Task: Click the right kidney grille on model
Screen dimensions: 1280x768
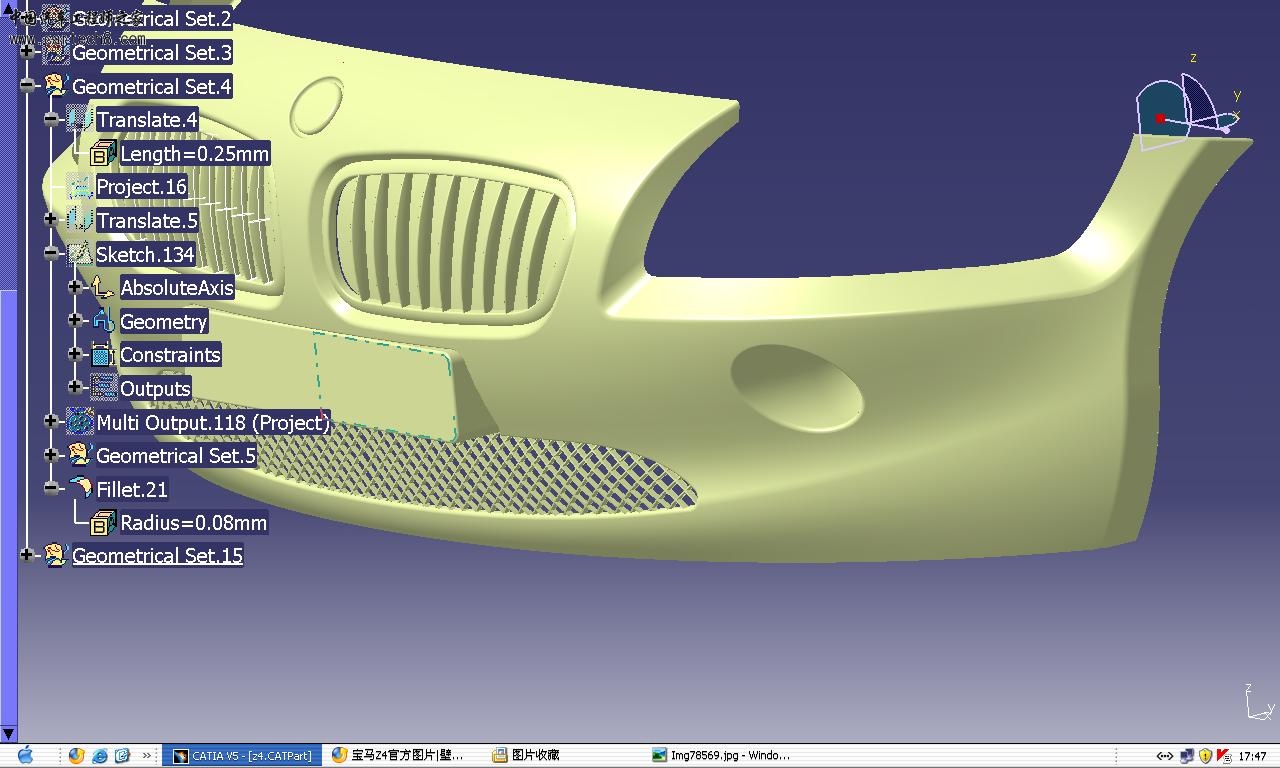Action: [x=451, y=242]
